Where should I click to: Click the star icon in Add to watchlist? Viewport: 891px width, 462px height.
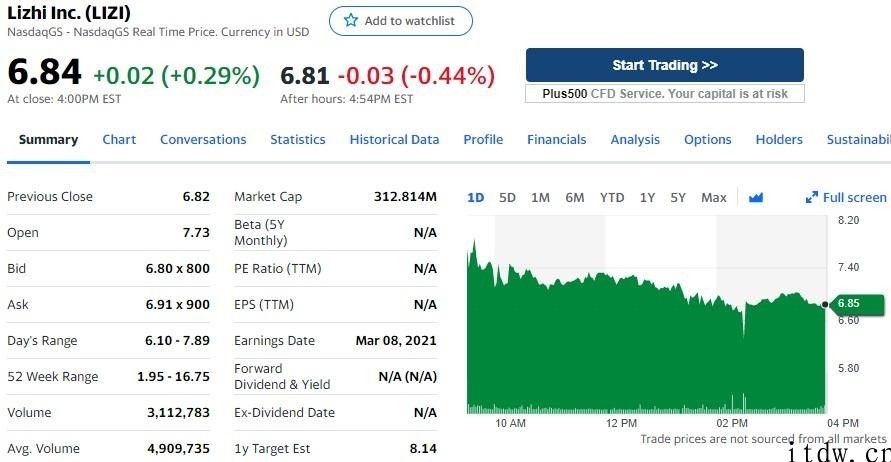[x=351, y=20]
